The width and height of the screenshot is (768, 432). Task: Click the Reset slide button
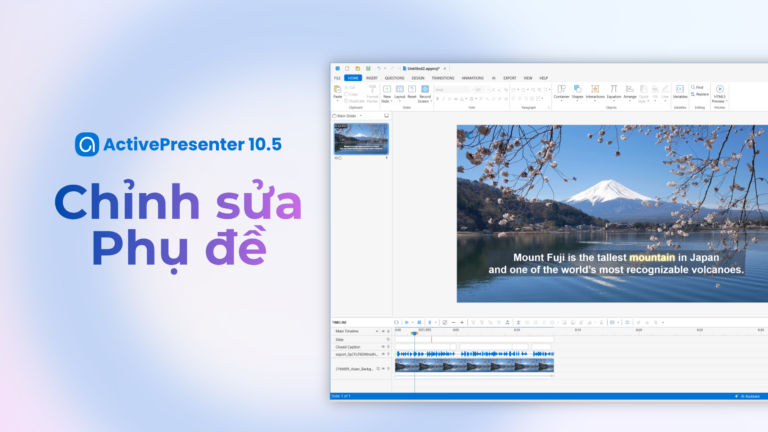(412, 92)
